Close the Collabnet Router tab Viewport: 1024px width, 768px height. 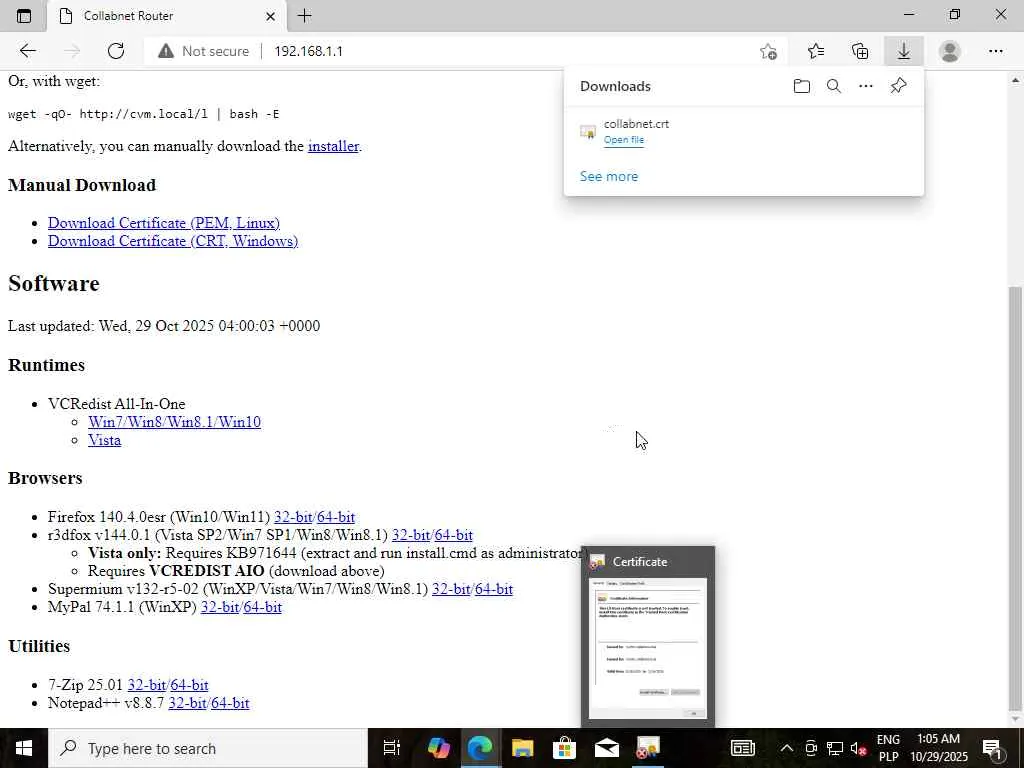270,16
